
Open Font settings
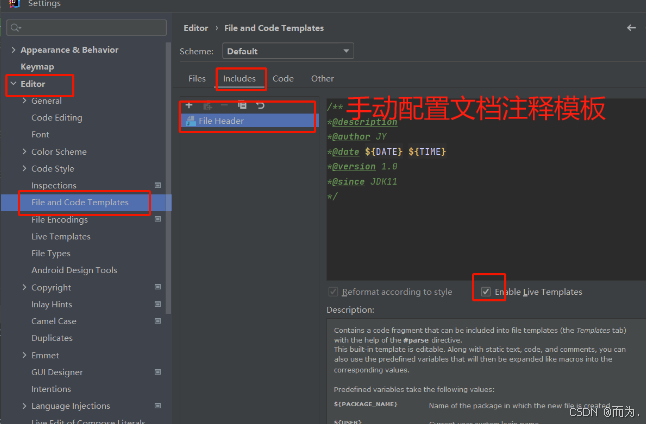coord(40,135)
